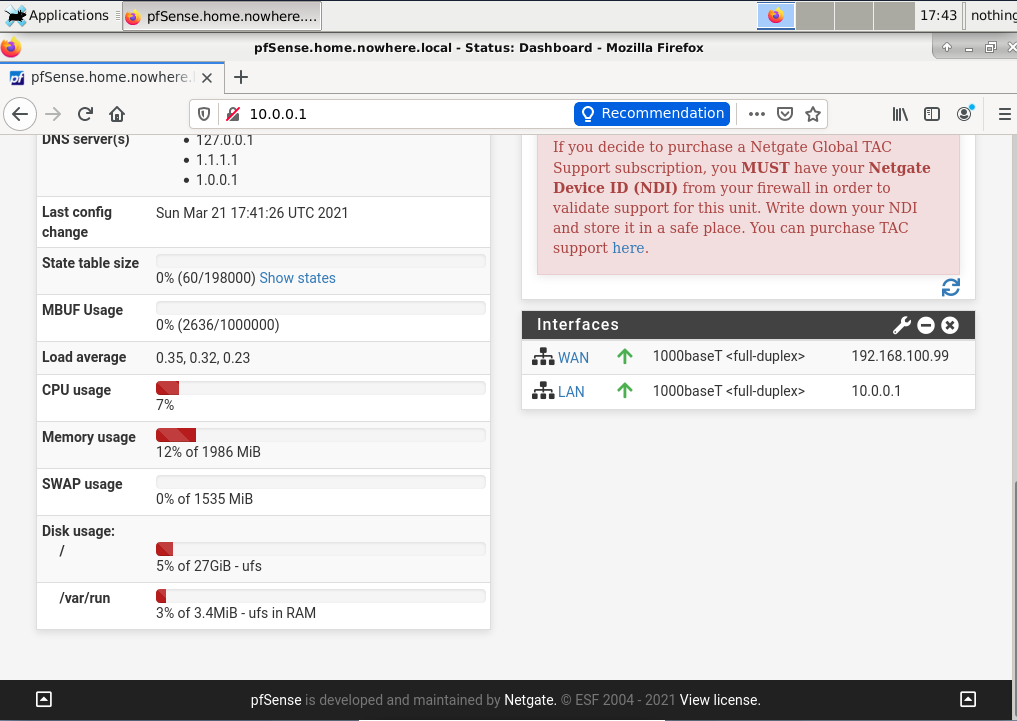Viewport: 1017px width, 721px height.
Task: Click the last config change timestamp
Action: point(252,213)
